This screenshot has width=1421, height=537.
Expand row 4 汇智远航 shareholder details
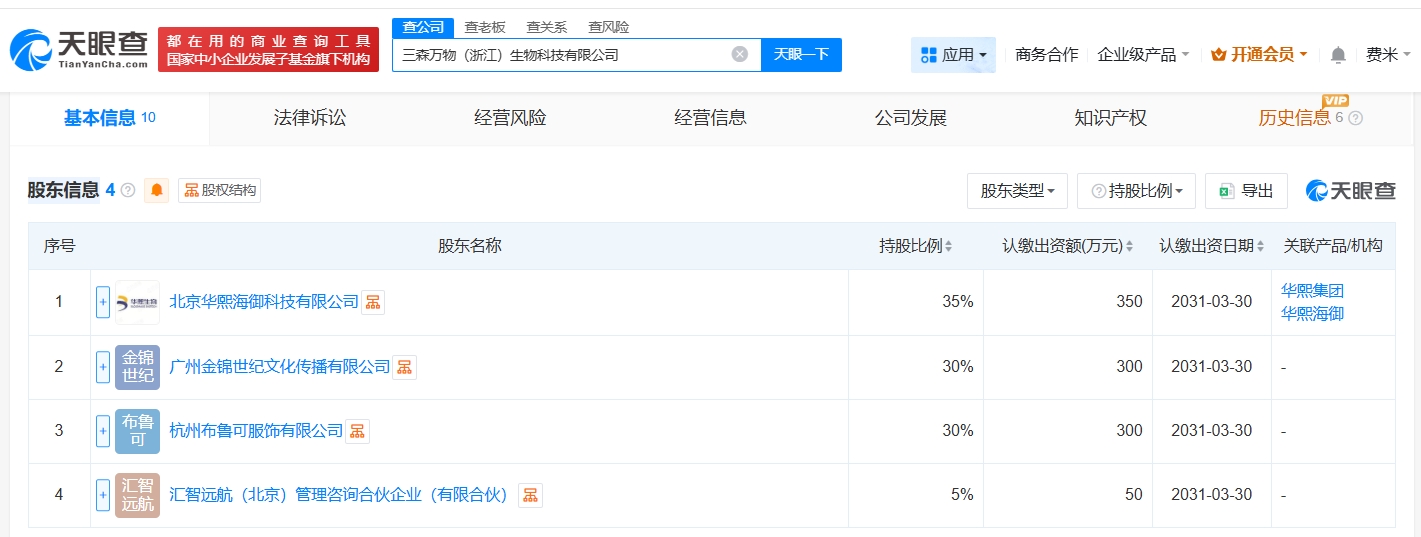[103, 495]
